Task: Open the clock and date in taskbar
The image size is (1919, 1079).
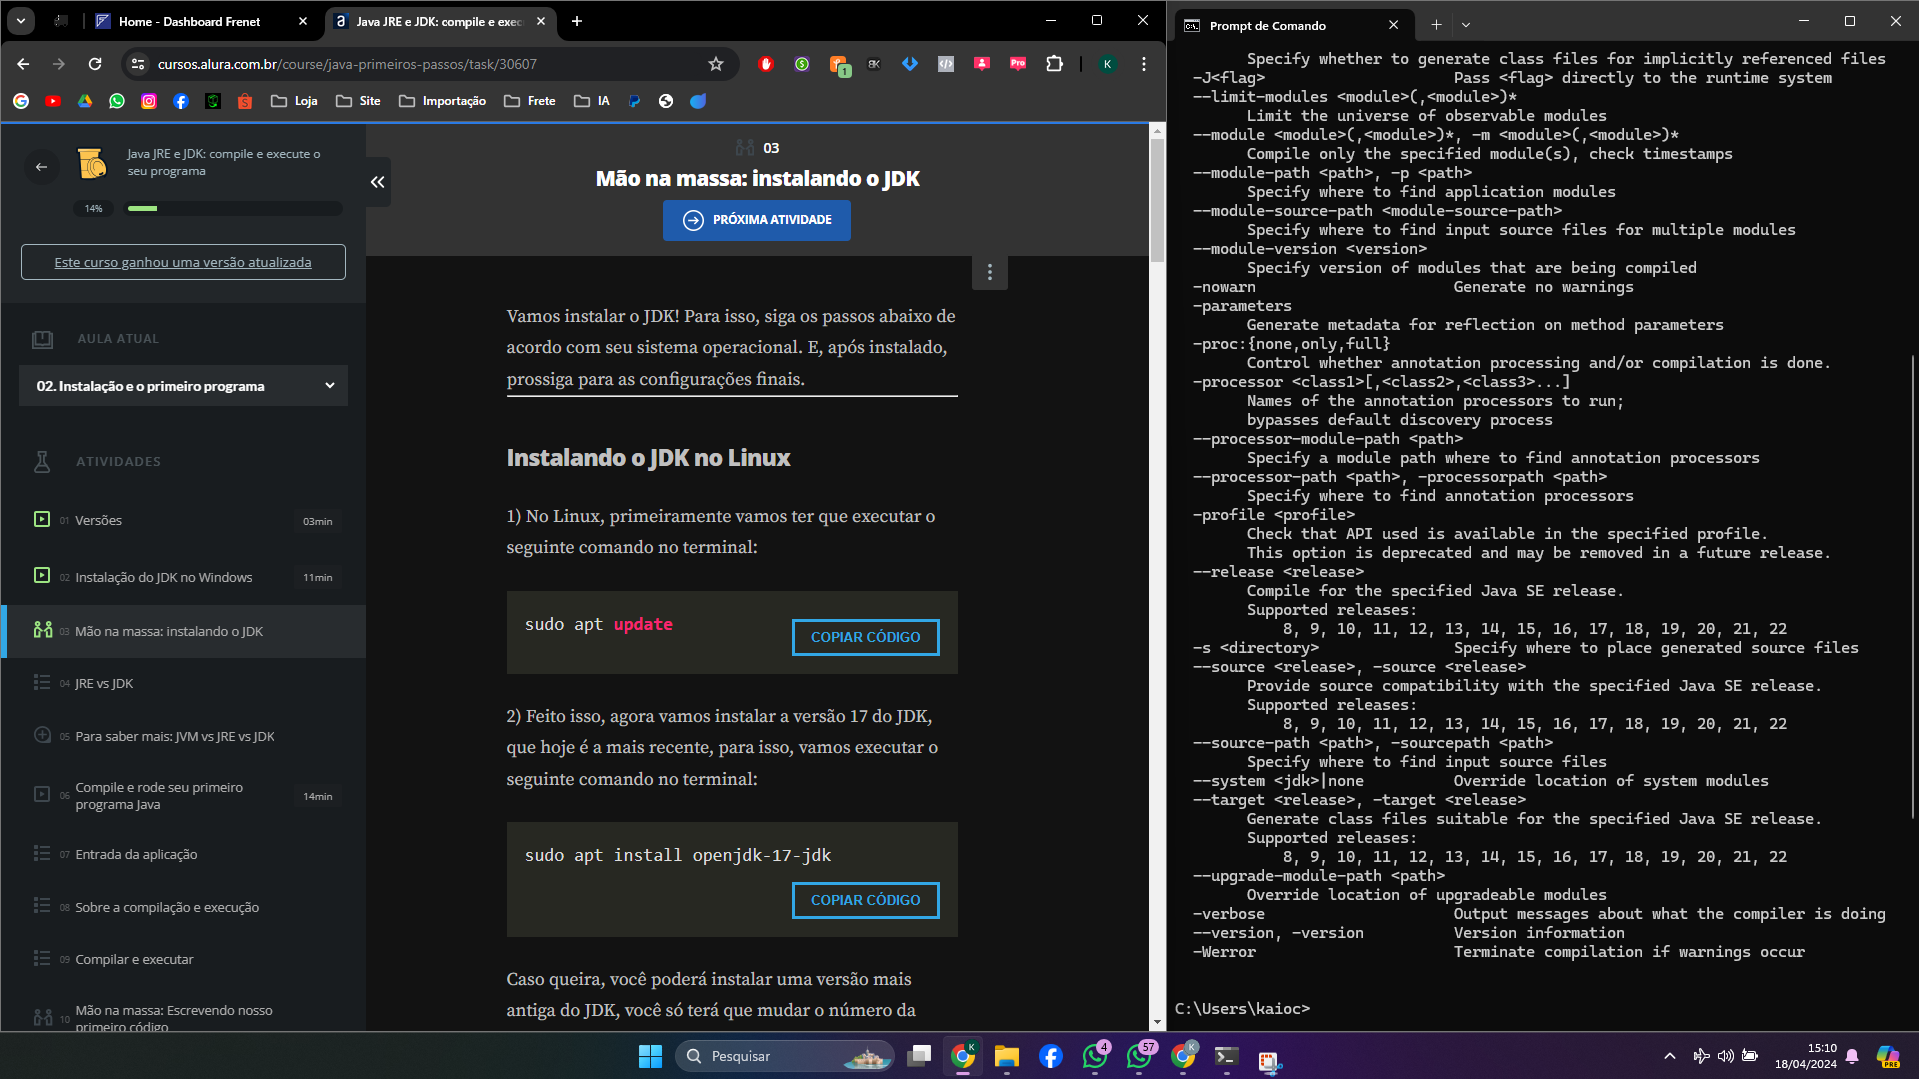Action: [x=1806, y=1056]
